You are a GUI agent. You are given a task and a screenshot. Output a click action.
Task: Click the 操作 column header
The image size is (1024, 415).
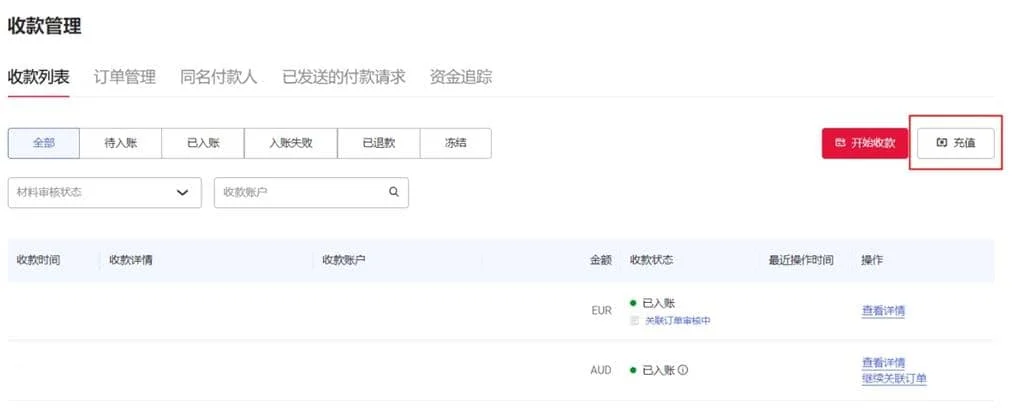(x=872, y=260)
